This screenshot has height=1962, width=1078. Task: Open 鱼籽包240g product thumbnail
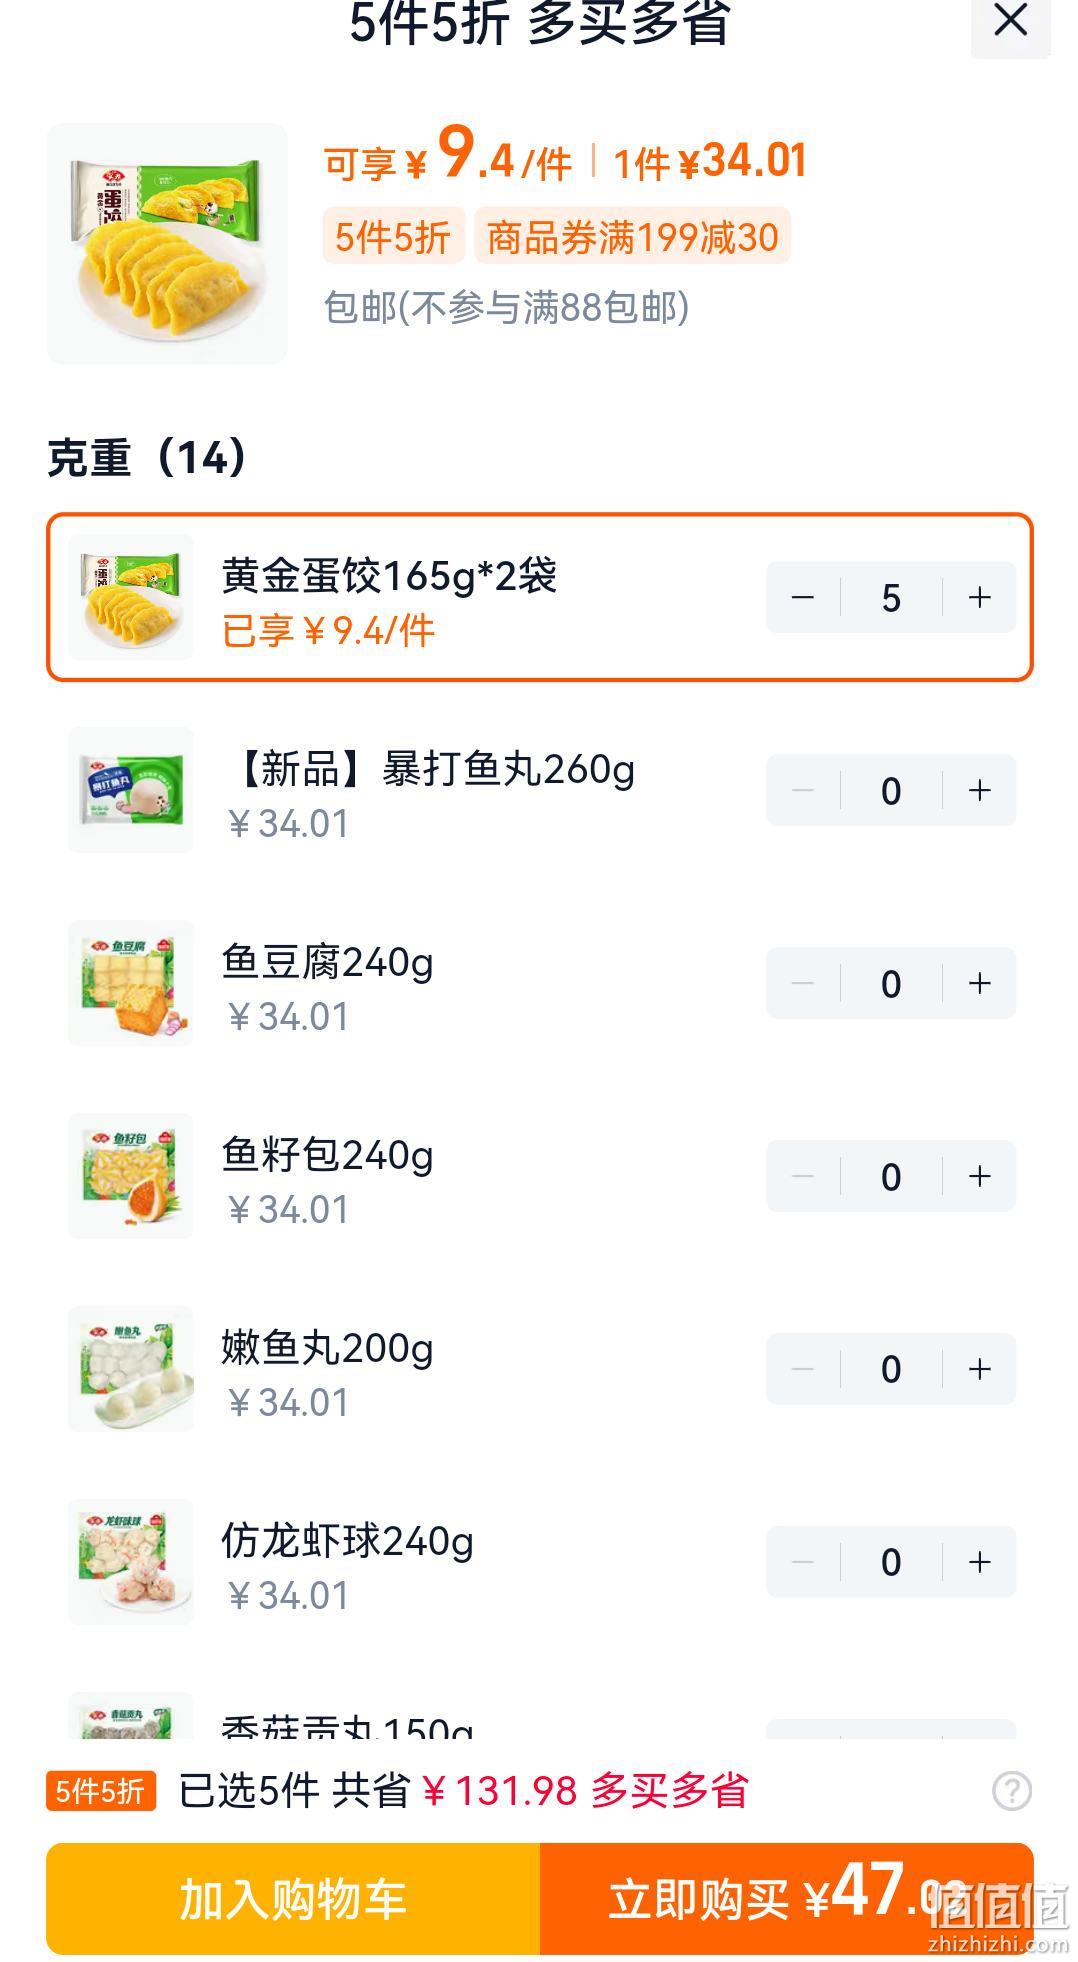coord(131,1176)
